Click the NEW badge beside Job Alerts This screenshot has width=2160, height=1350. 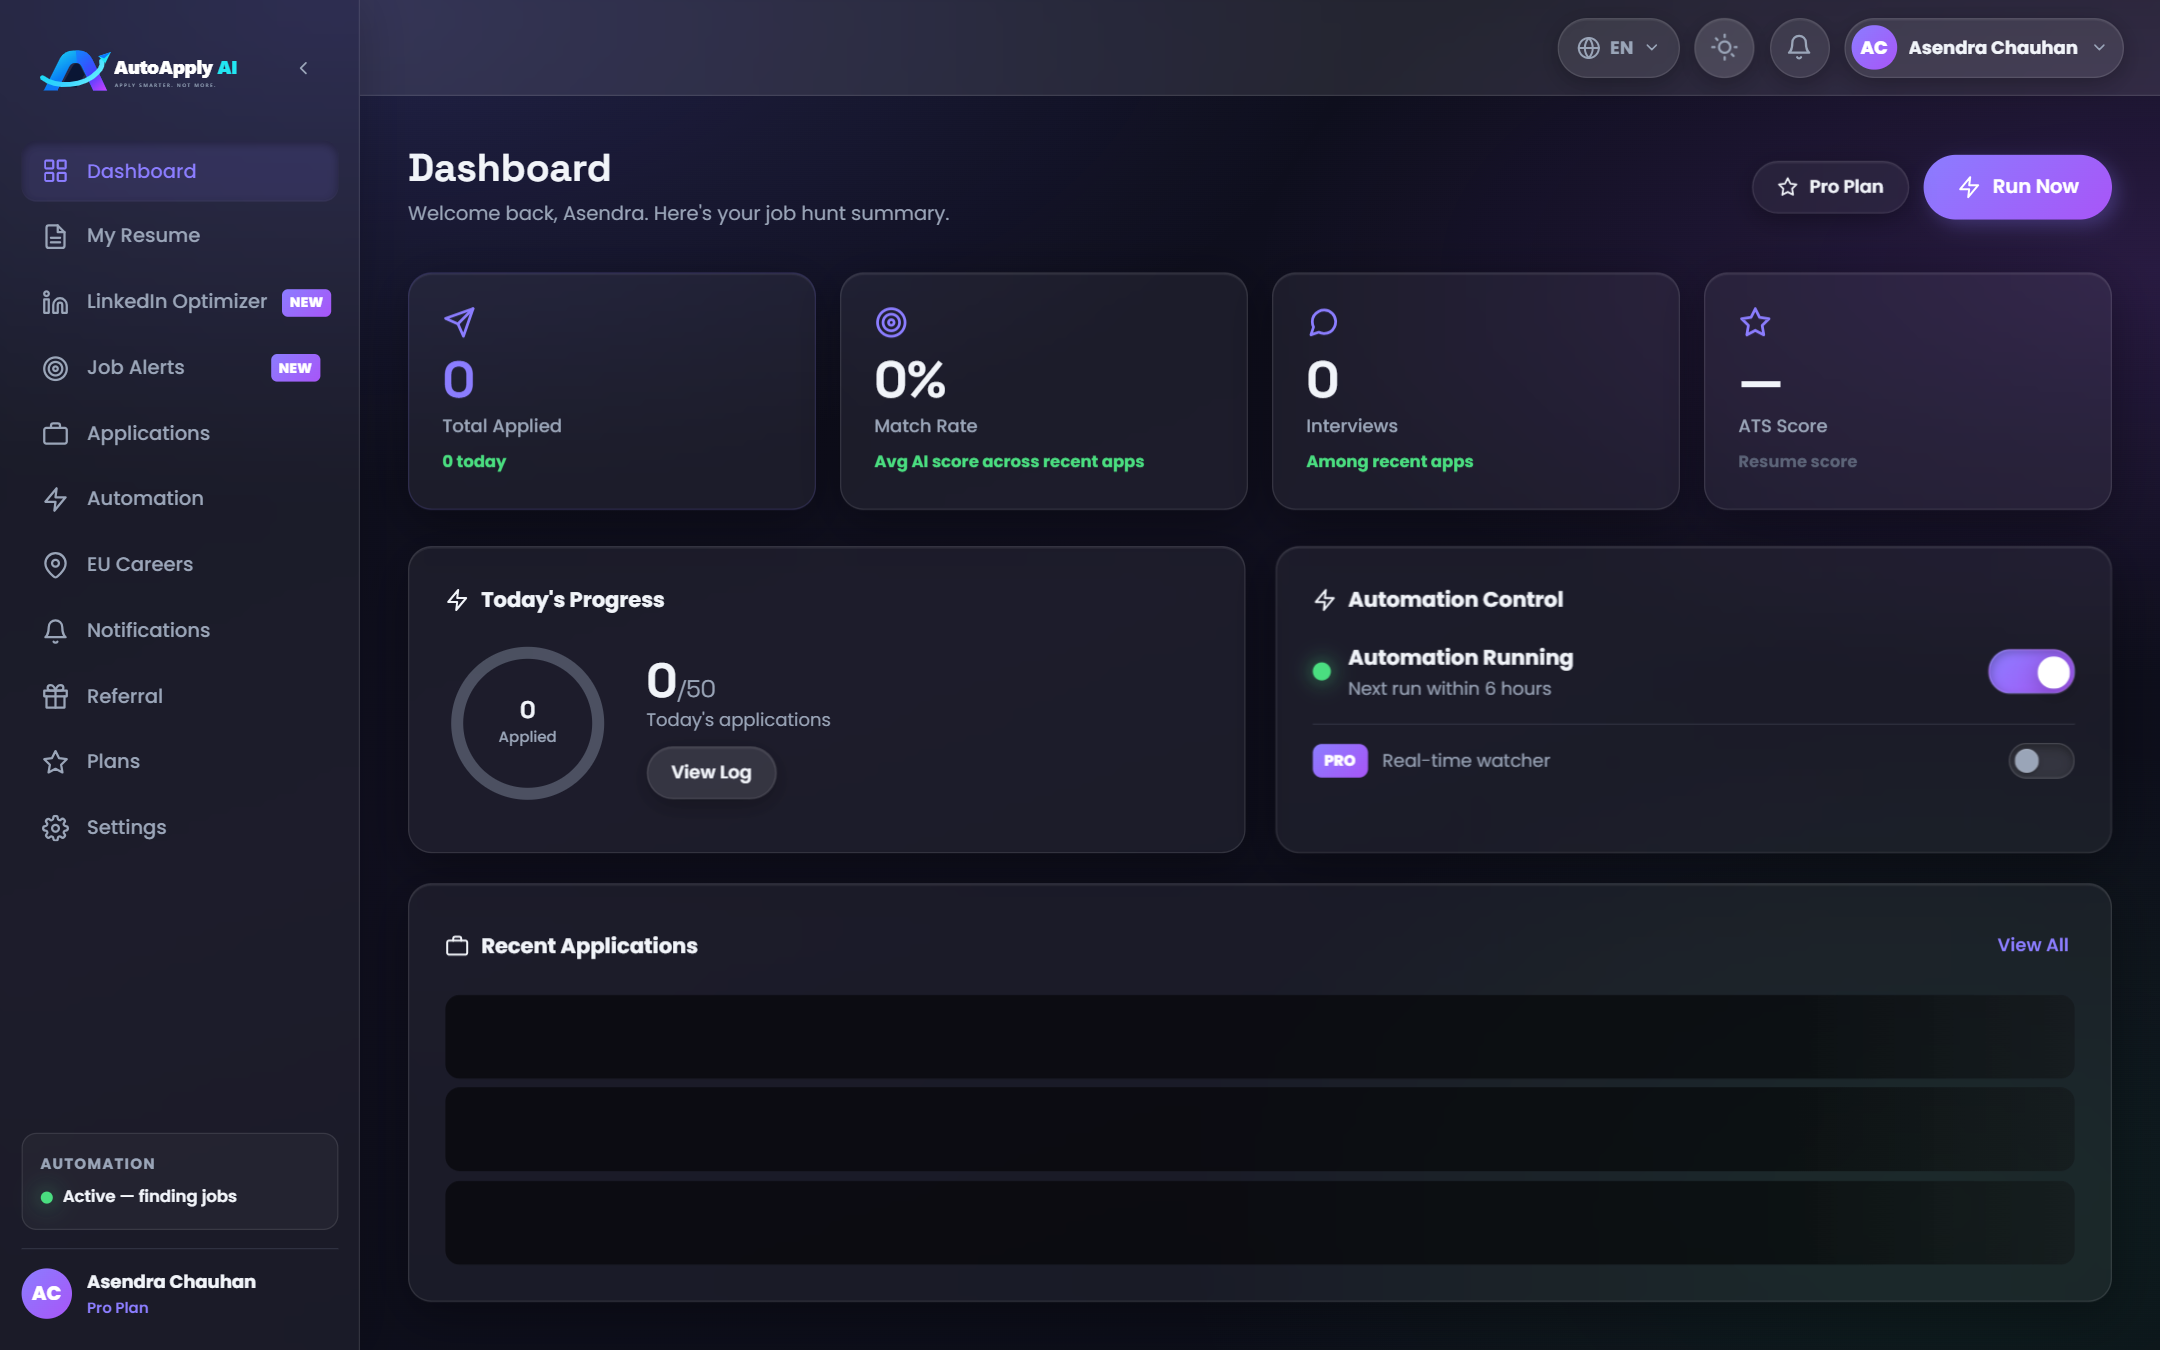coord(295,368)
